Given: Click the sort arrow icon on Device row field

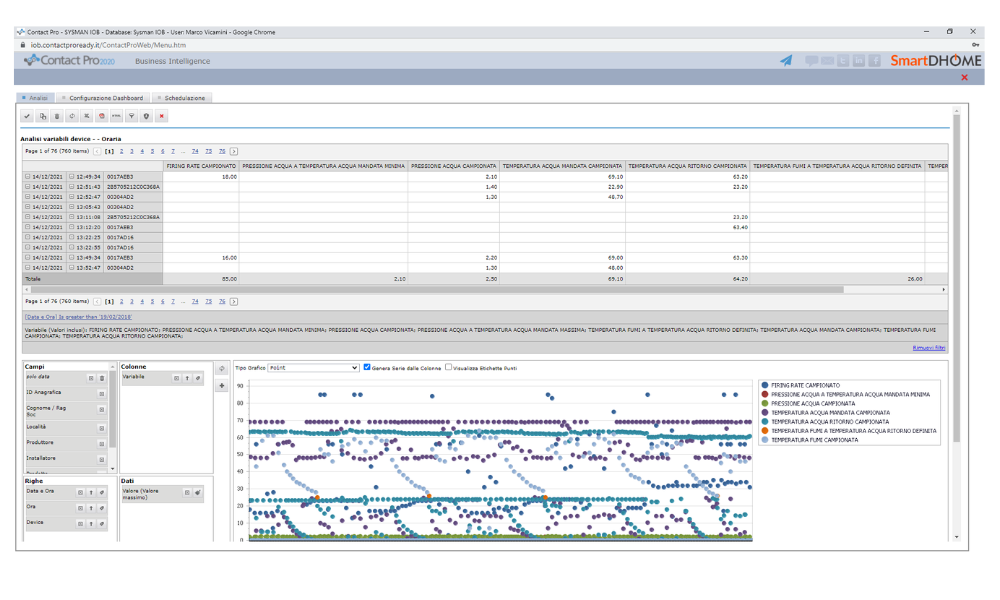Looking at the screenshot, I should coord(91,523).
